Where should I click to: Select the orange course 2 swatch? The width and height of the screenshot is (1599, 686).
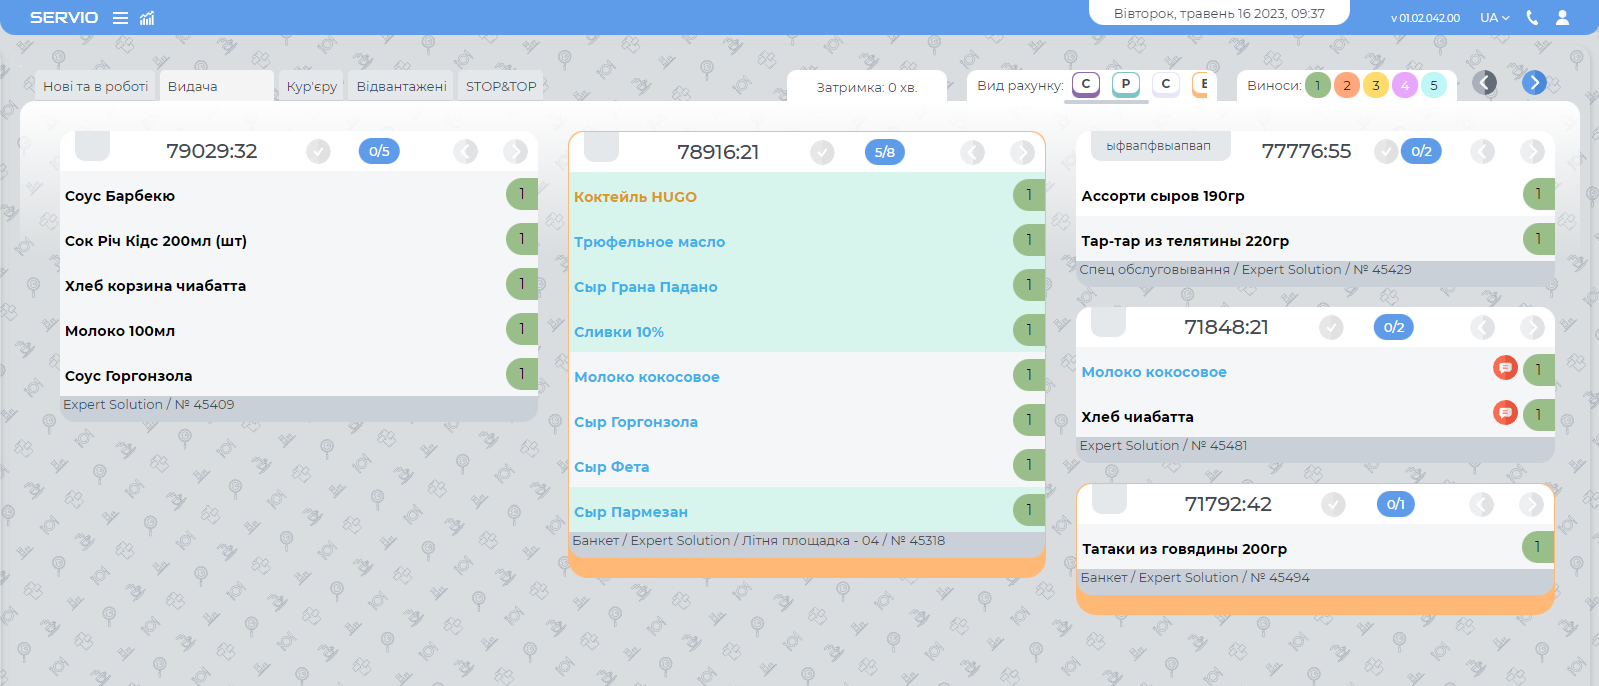coord(1347,86)
